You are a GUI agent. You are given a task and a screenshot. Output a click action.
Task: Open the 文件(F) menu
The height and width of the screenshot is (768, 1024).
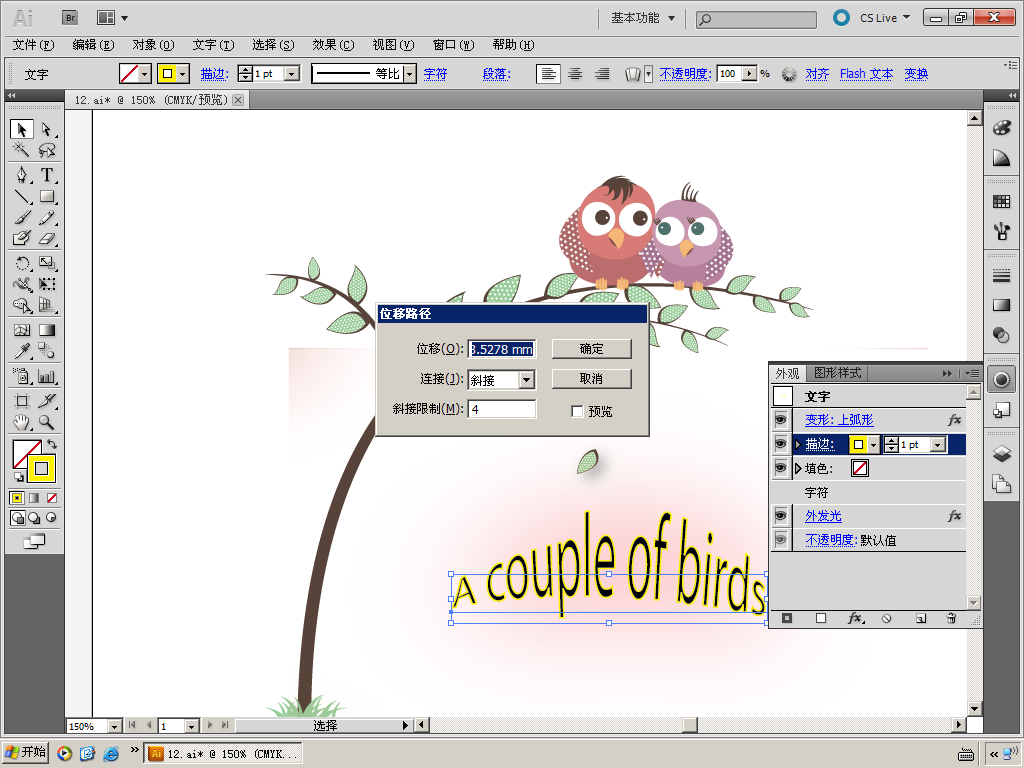tap(33, 44)
